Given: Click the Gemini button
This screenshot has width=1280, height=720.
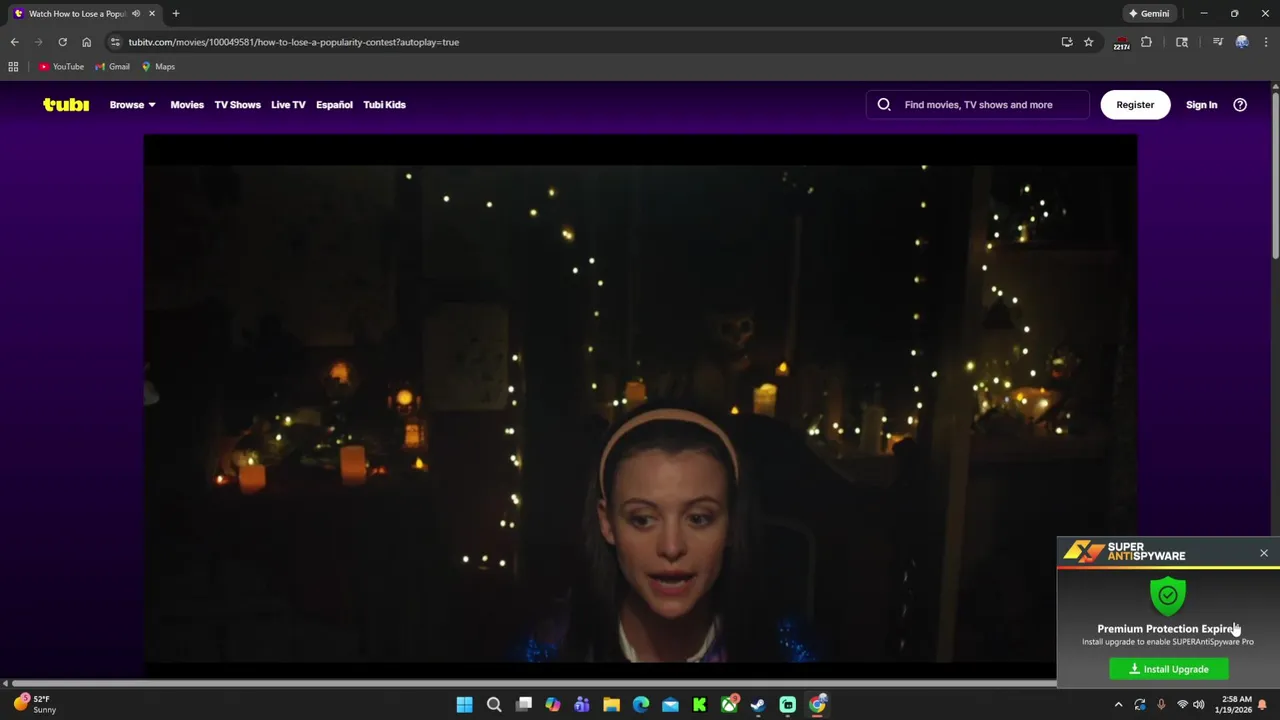Looking at the screenshot, I should 1148,14.
